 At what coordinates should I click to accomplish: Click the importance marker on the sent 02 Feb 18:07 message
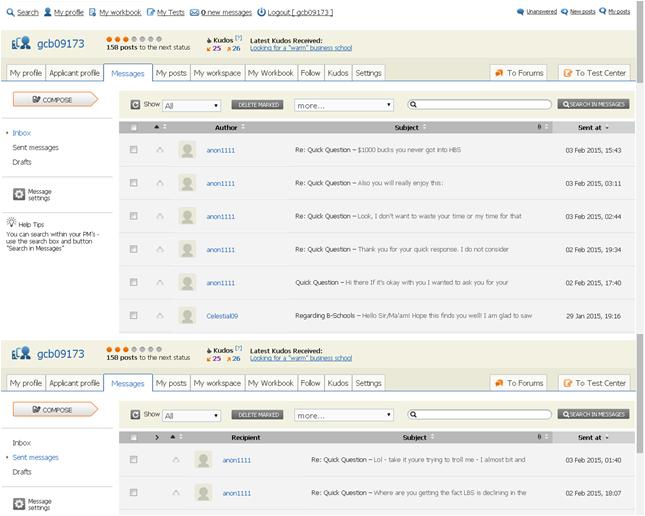[x=176, y=493]
